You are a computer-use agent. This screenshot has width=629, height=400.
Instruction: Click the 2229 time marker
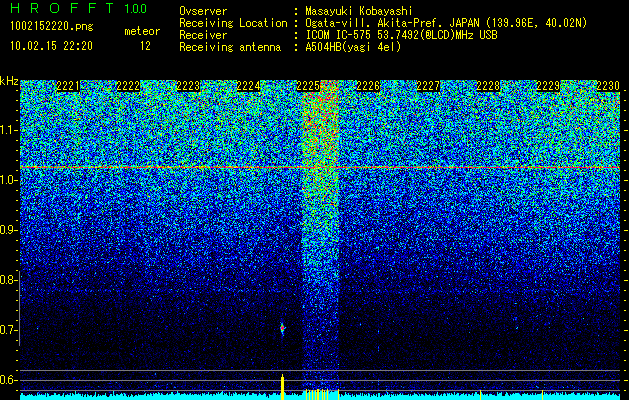pos(548,86)
